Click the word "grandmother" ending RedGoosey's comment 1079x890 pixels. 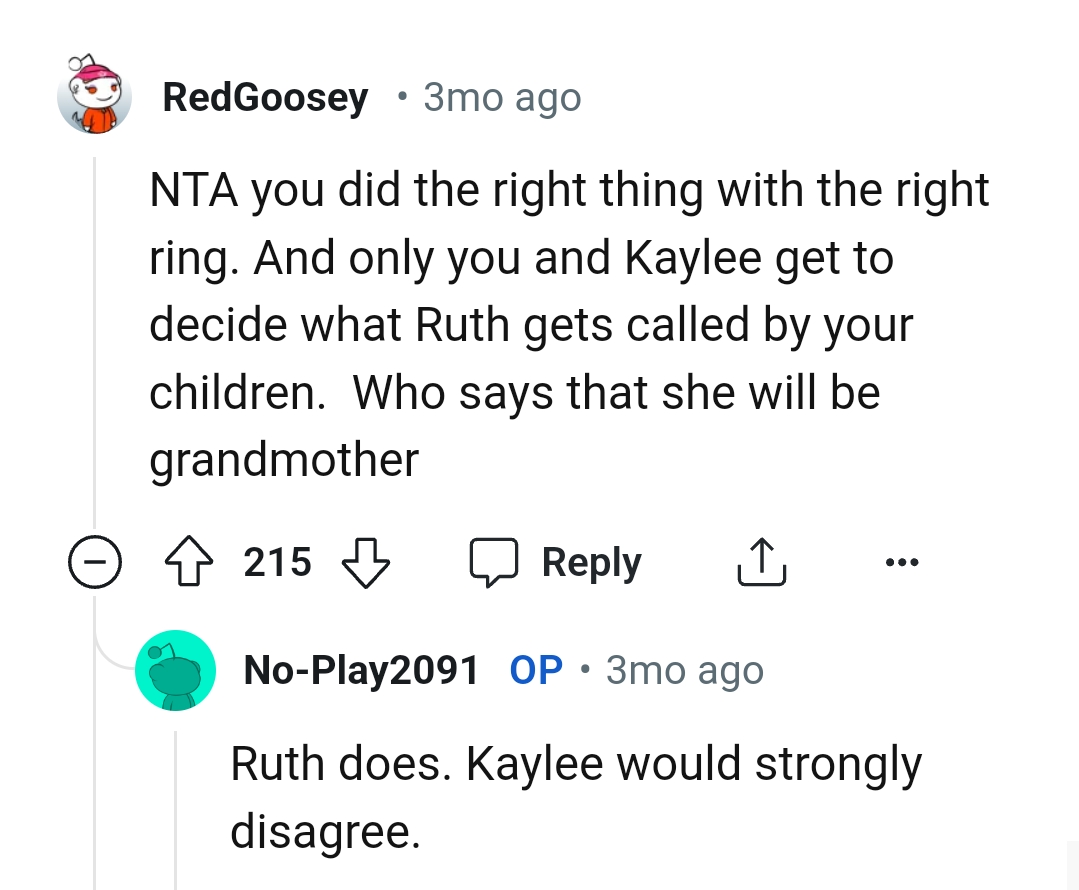(284, 460)
